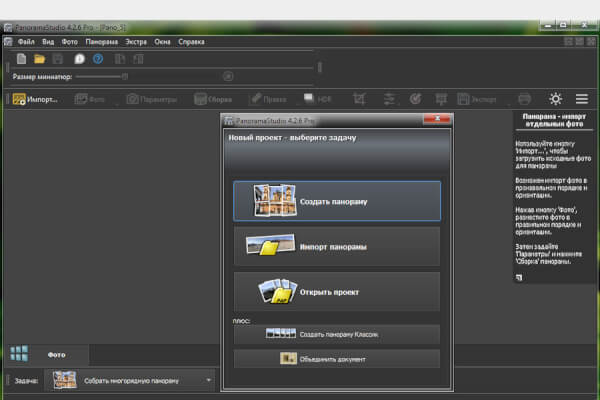Open the Справка menu
The image size is (600, 400).
pos(191,42)
